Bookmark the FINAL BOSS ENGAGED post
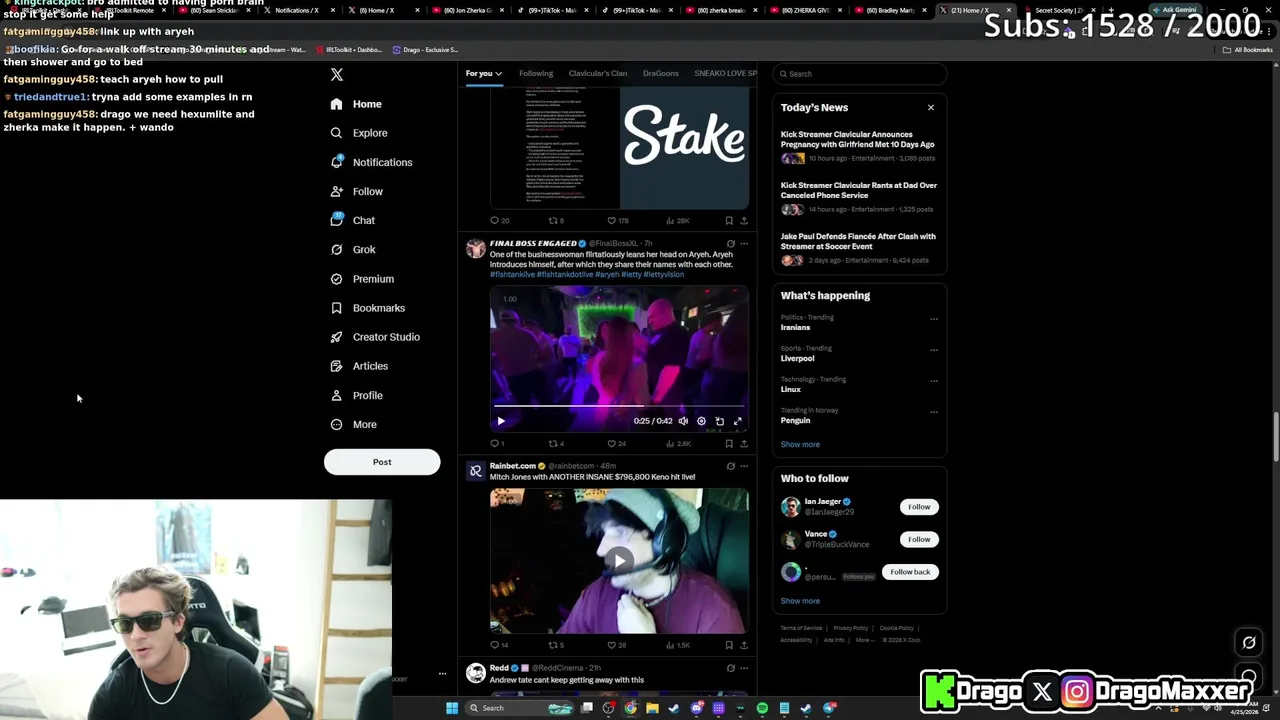The height and width of the screenshot is (720, 1280). coord(729,444)
